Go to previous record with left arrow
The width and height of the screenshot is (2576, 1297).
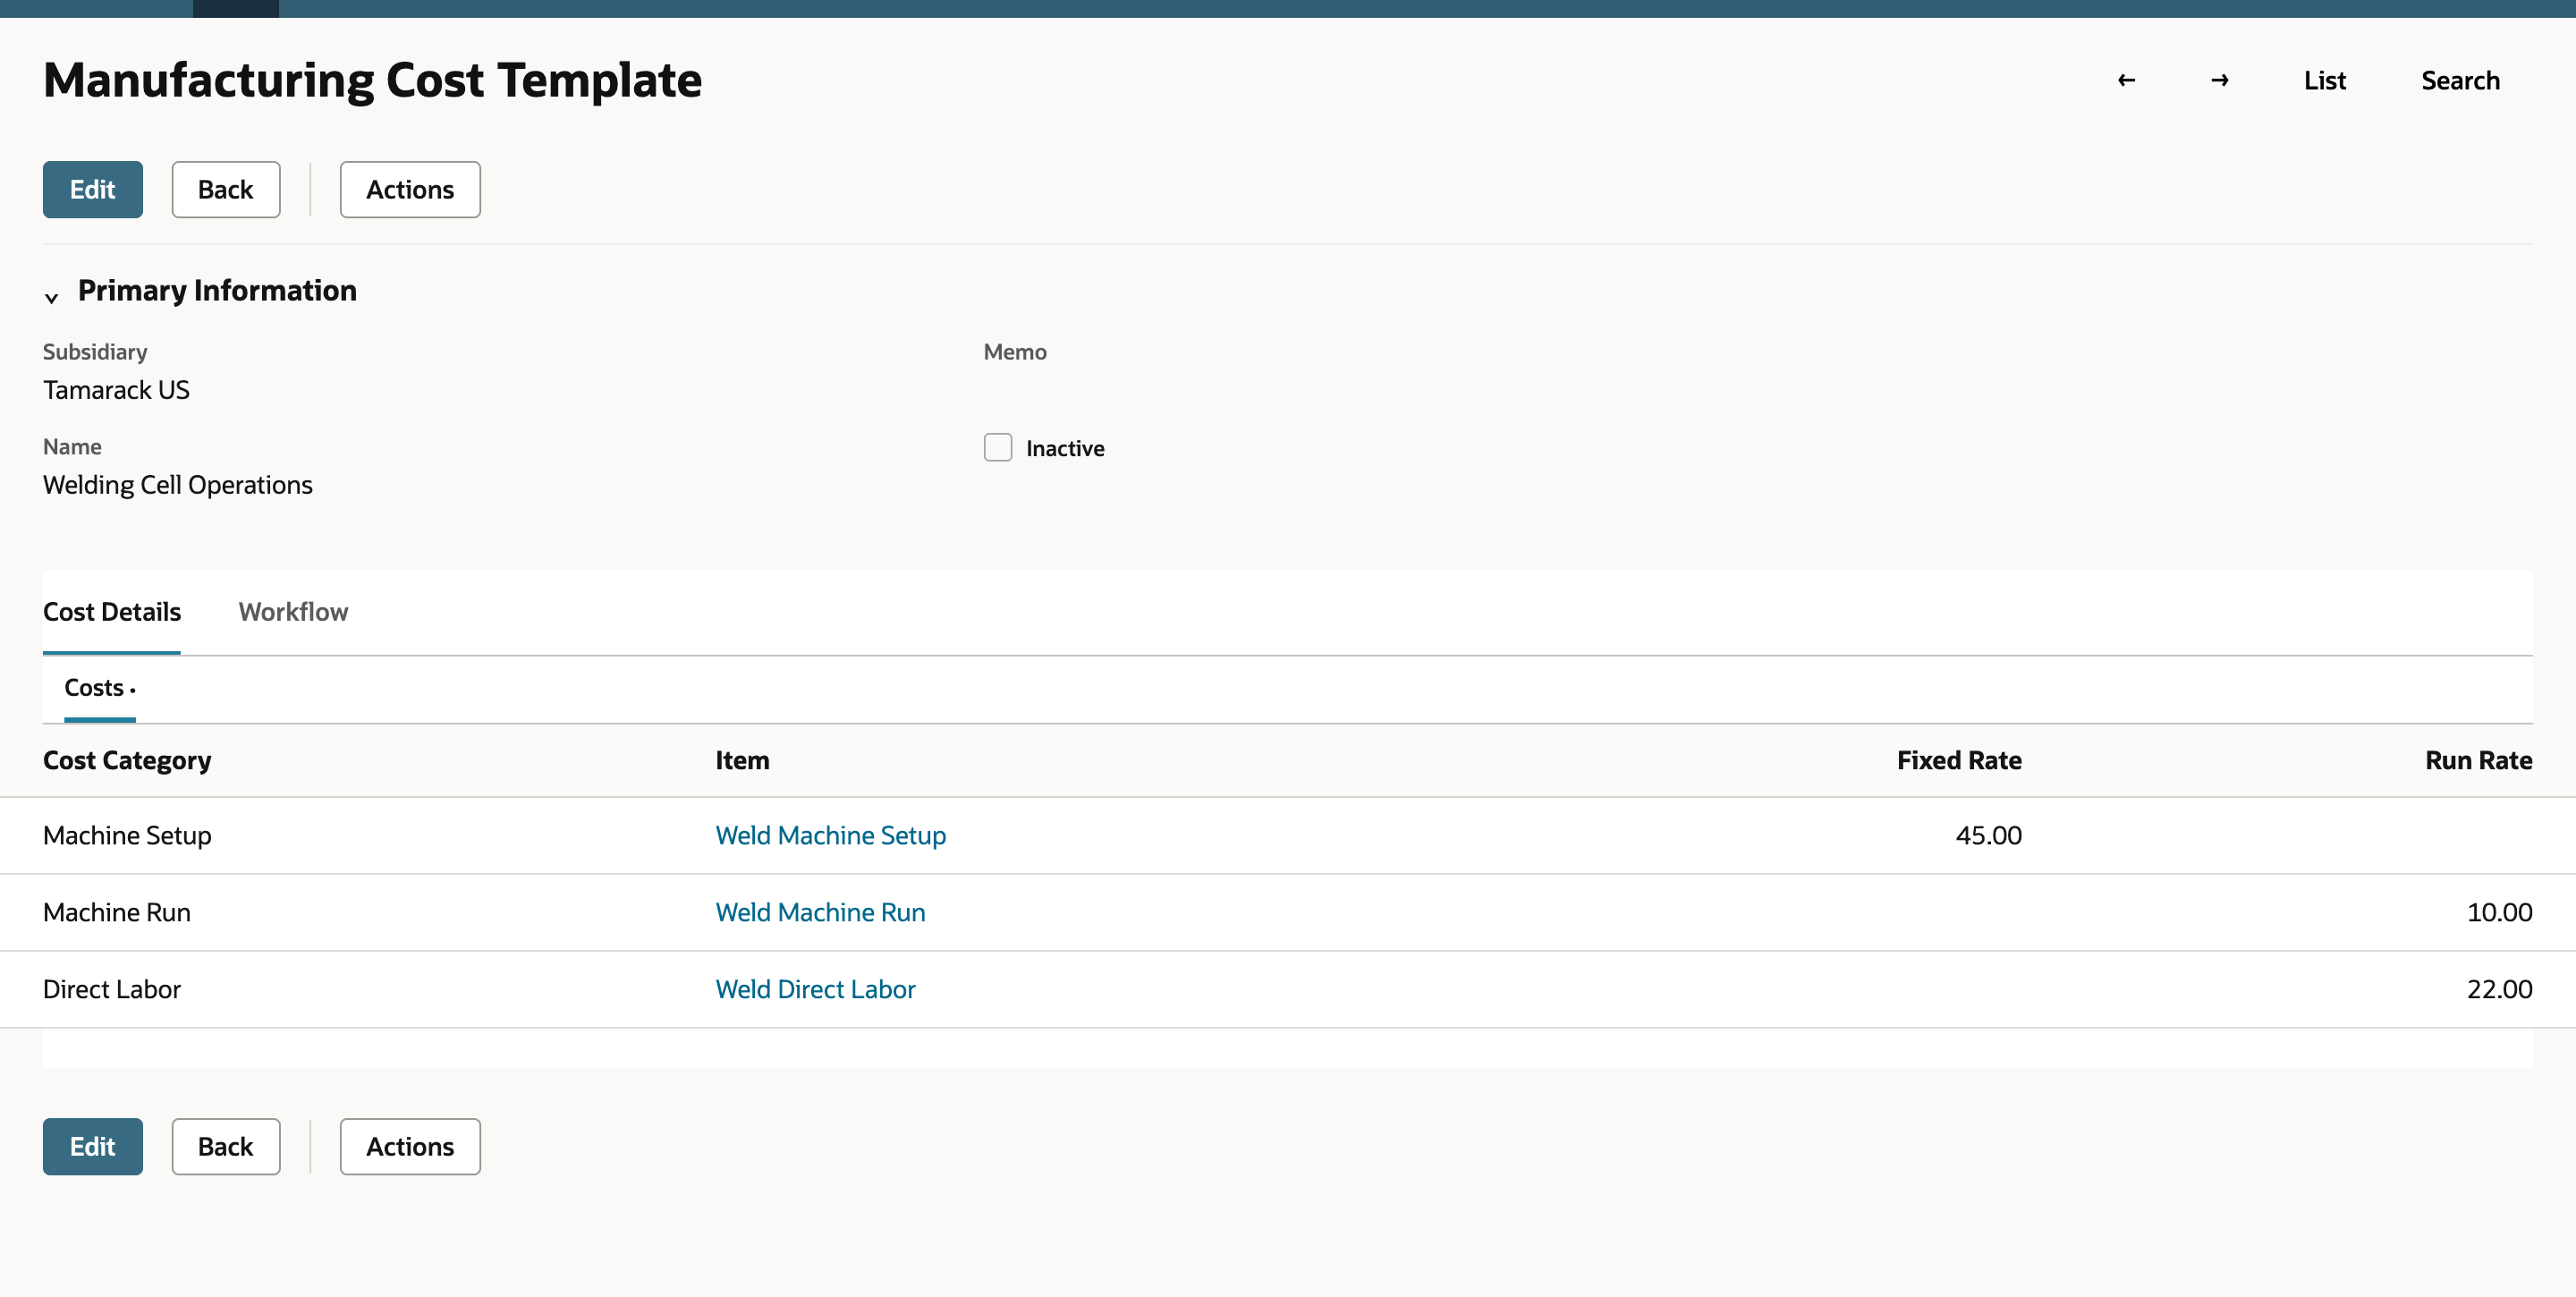pos(2126,80)
